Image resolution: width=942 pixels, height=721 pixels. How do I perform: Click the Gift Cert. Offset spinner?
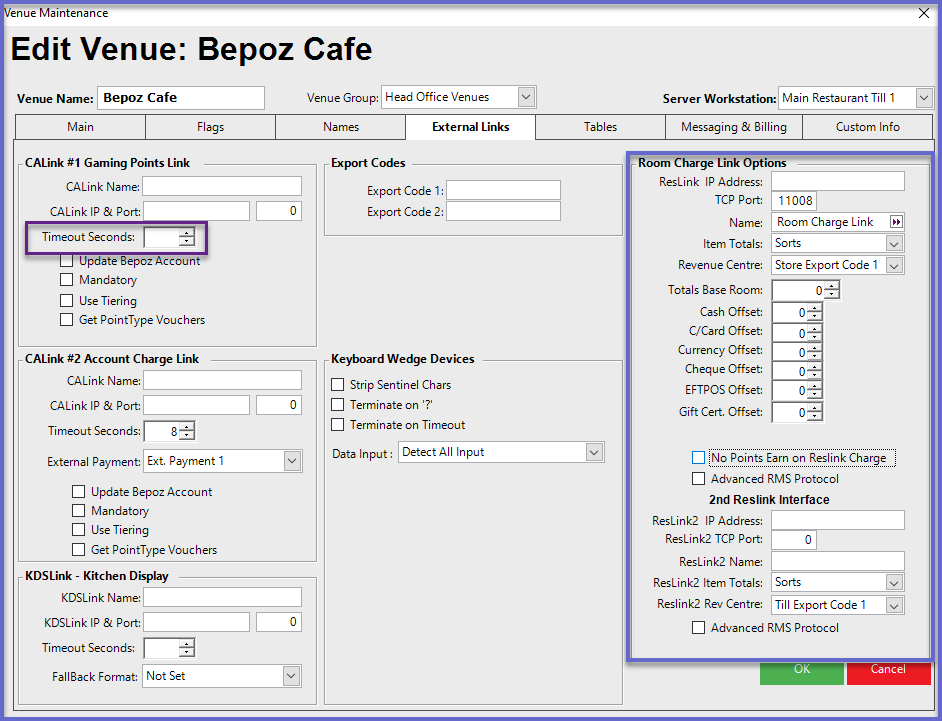point(797,412)
